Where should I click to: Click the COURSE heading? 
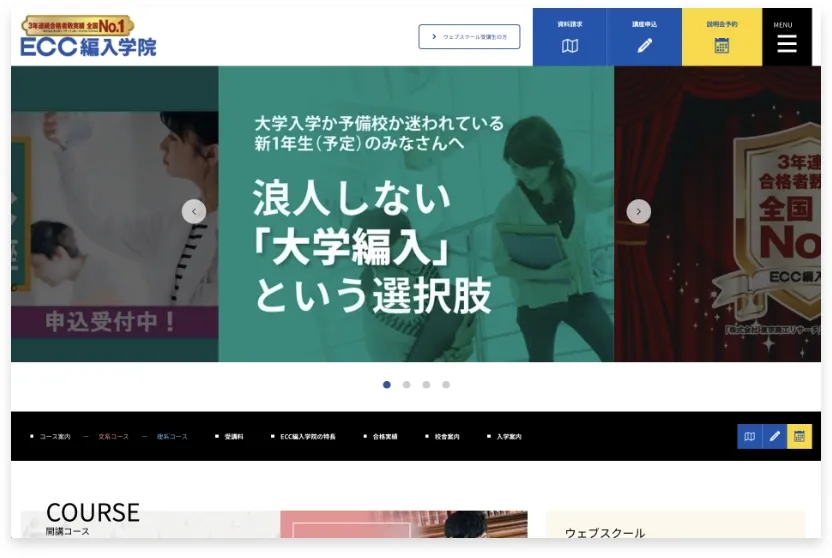pyautogui.click(x=93, y=512)
